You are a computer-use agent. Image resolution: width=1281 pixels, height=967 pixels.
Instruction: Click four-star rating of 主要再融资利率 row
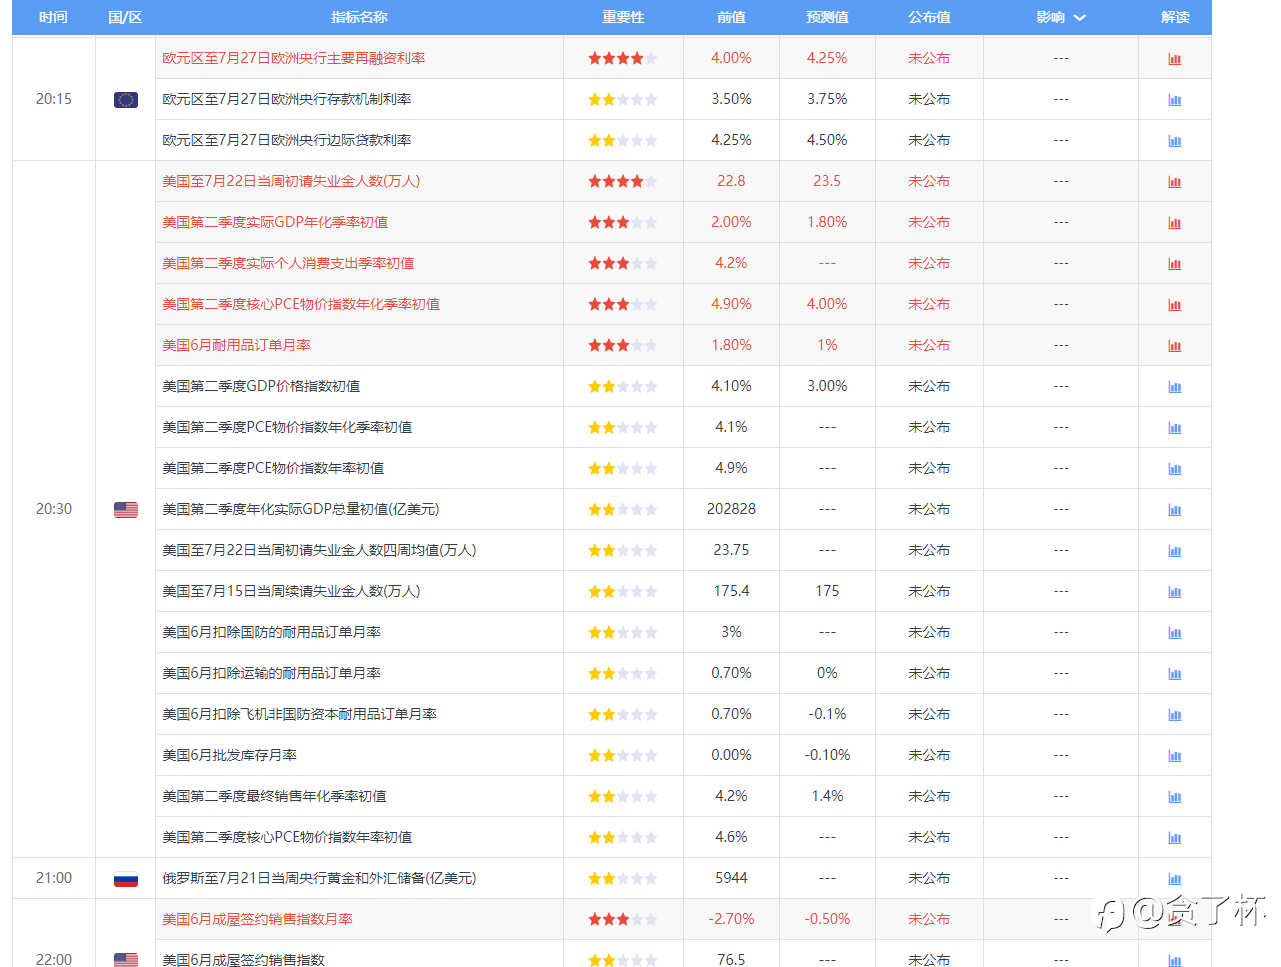point(623,59)
